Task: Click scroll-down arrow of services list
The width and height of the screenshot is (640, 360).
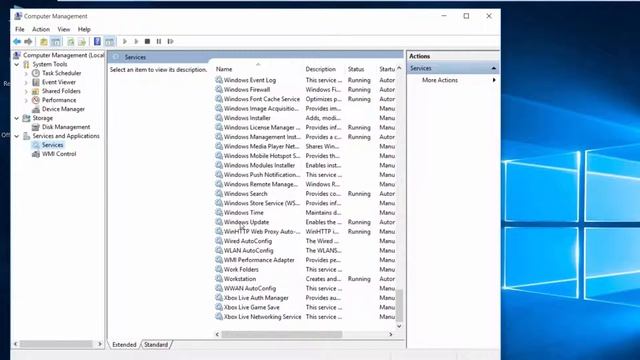Action: pyautogui.click(x=399, y=326)
